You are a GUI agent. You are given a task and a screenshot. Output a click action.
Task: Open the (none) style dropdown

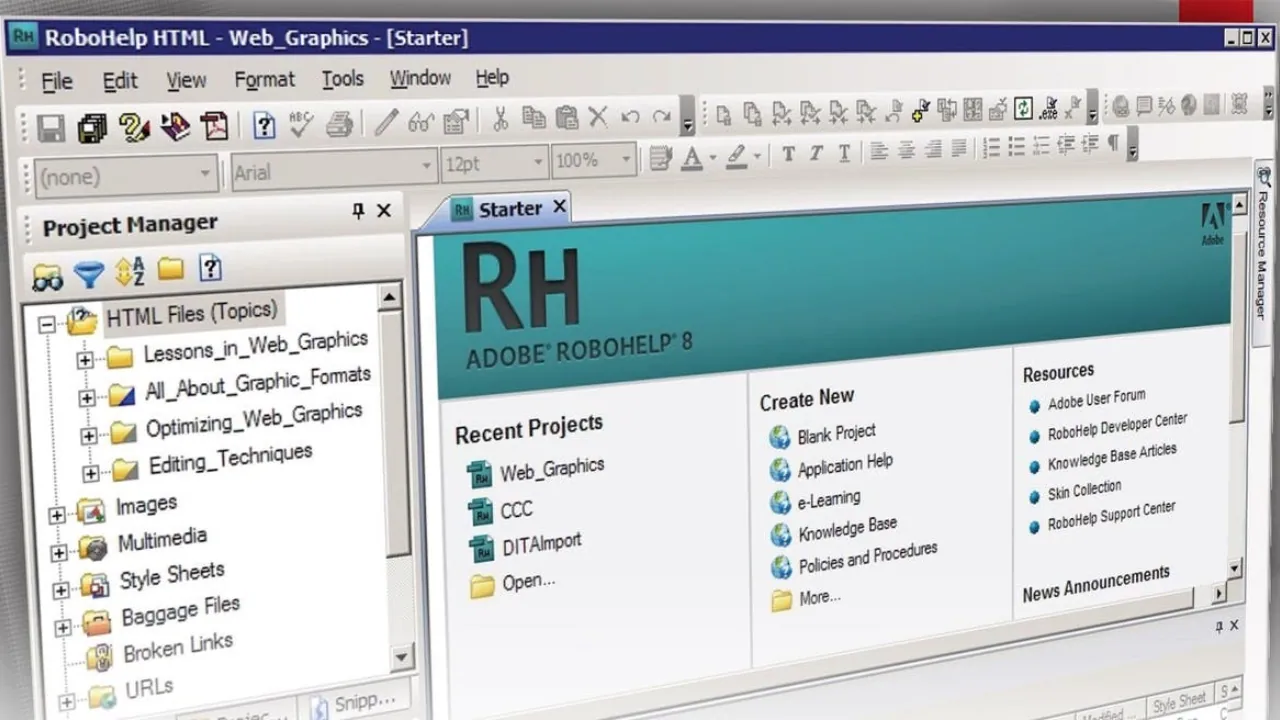tap(205, 174)
